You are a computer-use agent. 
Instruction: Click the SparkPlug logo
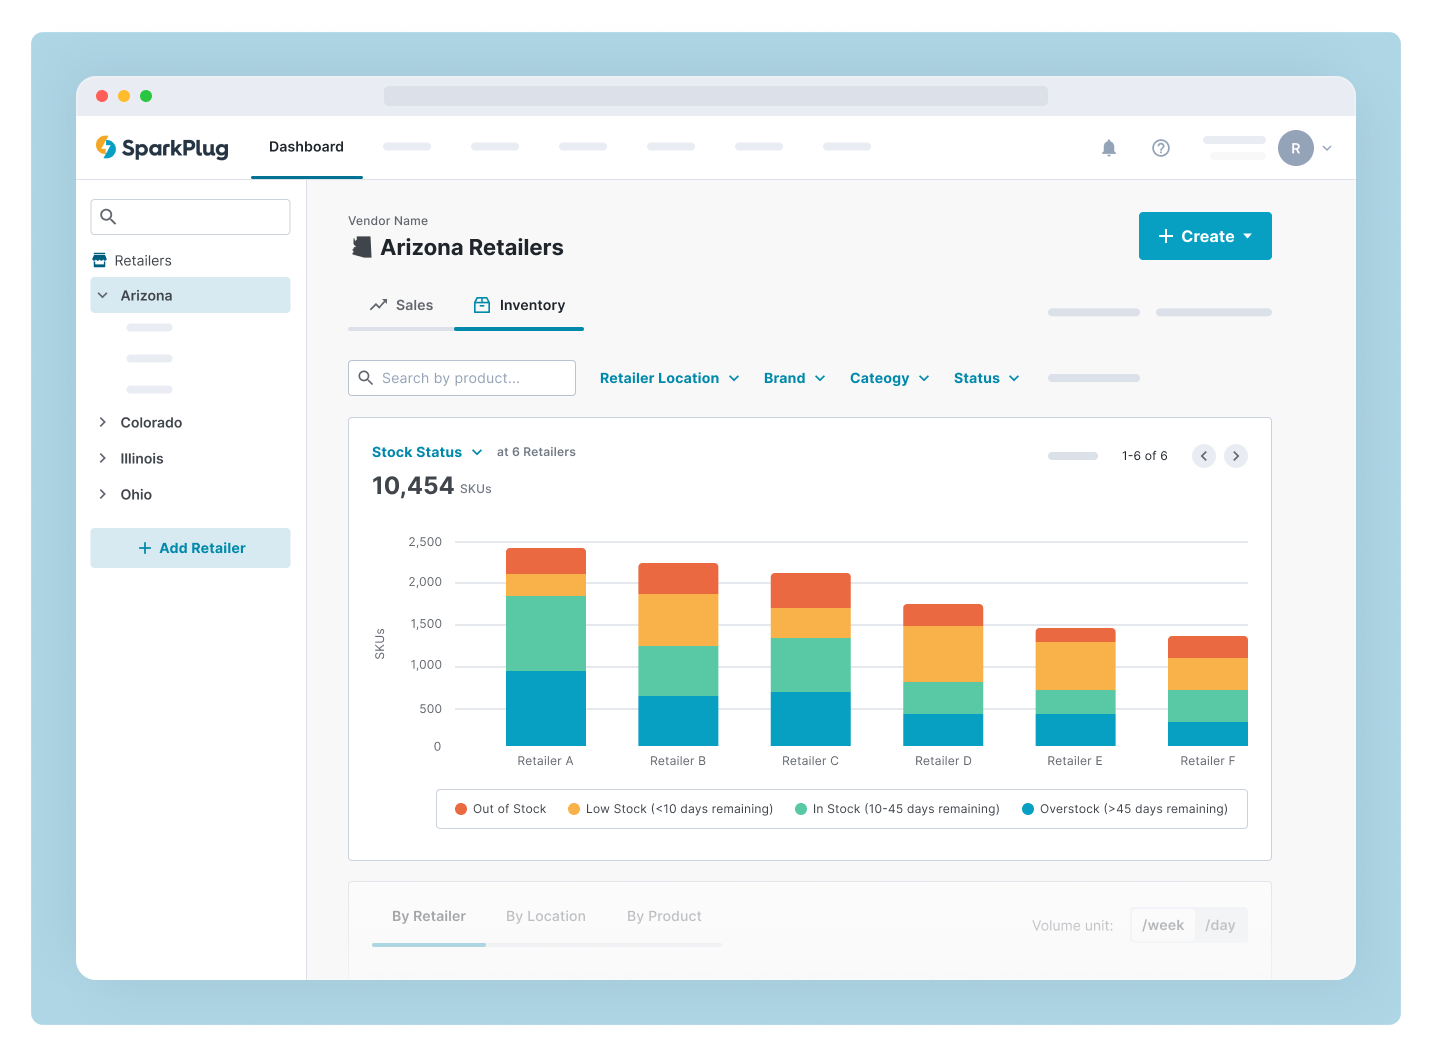162,148
